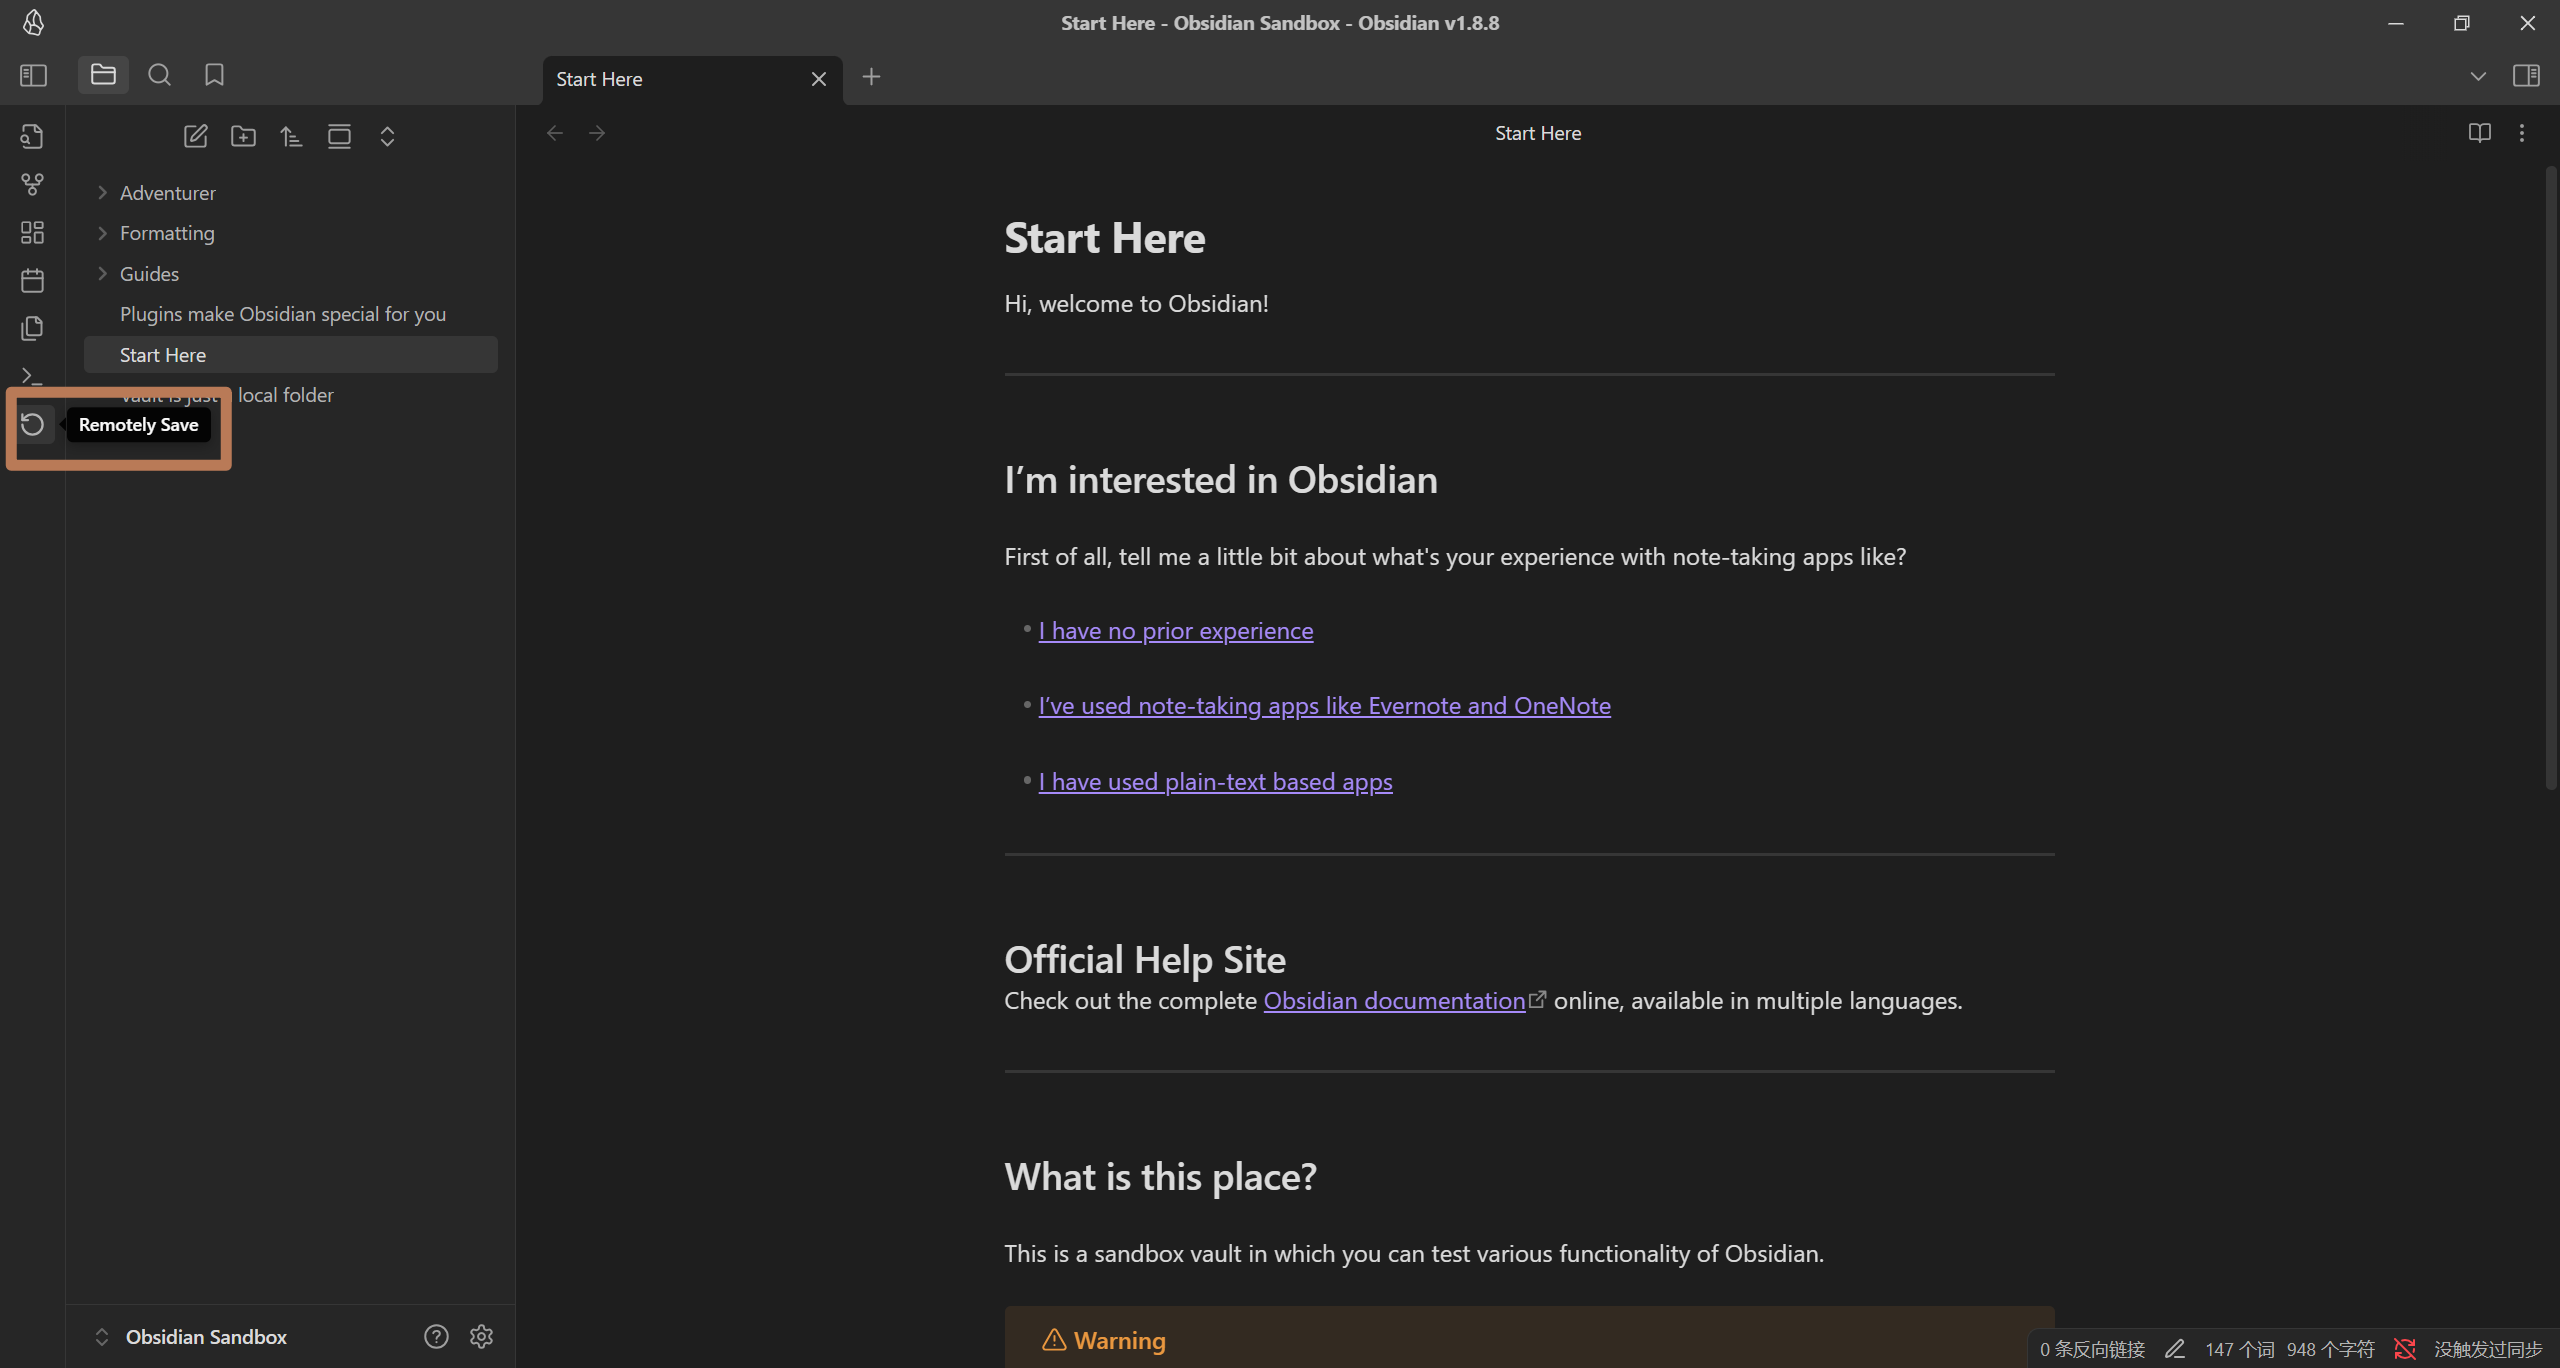Expand the Formatting folder
The width and height of the screenshot is (2560, 1368).
291,233
